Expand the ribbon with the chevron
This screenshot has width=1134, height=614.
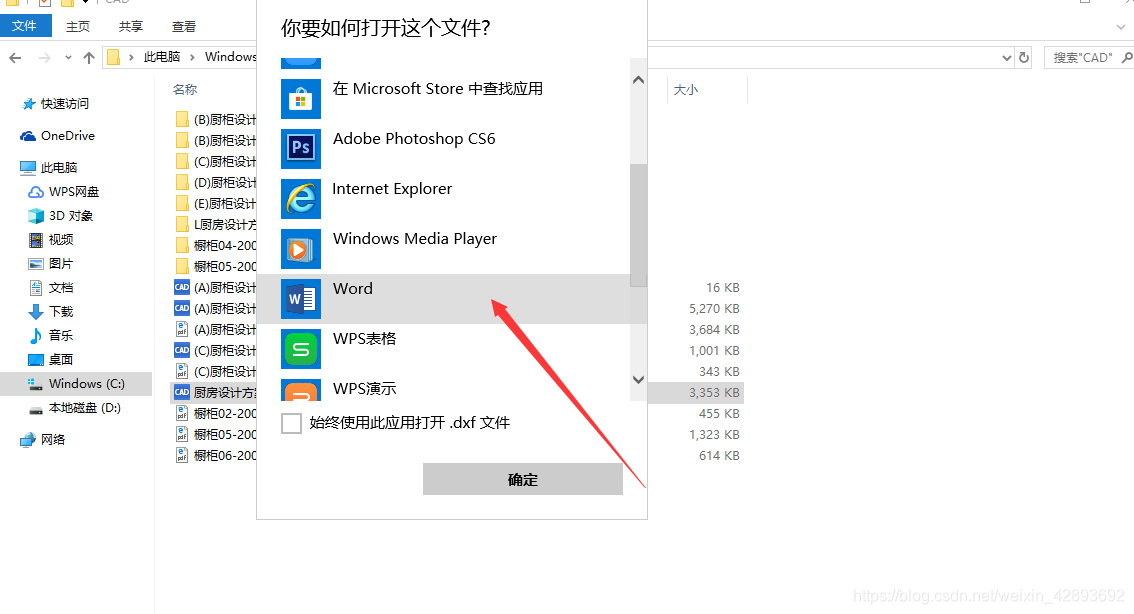pos(1121,27)
